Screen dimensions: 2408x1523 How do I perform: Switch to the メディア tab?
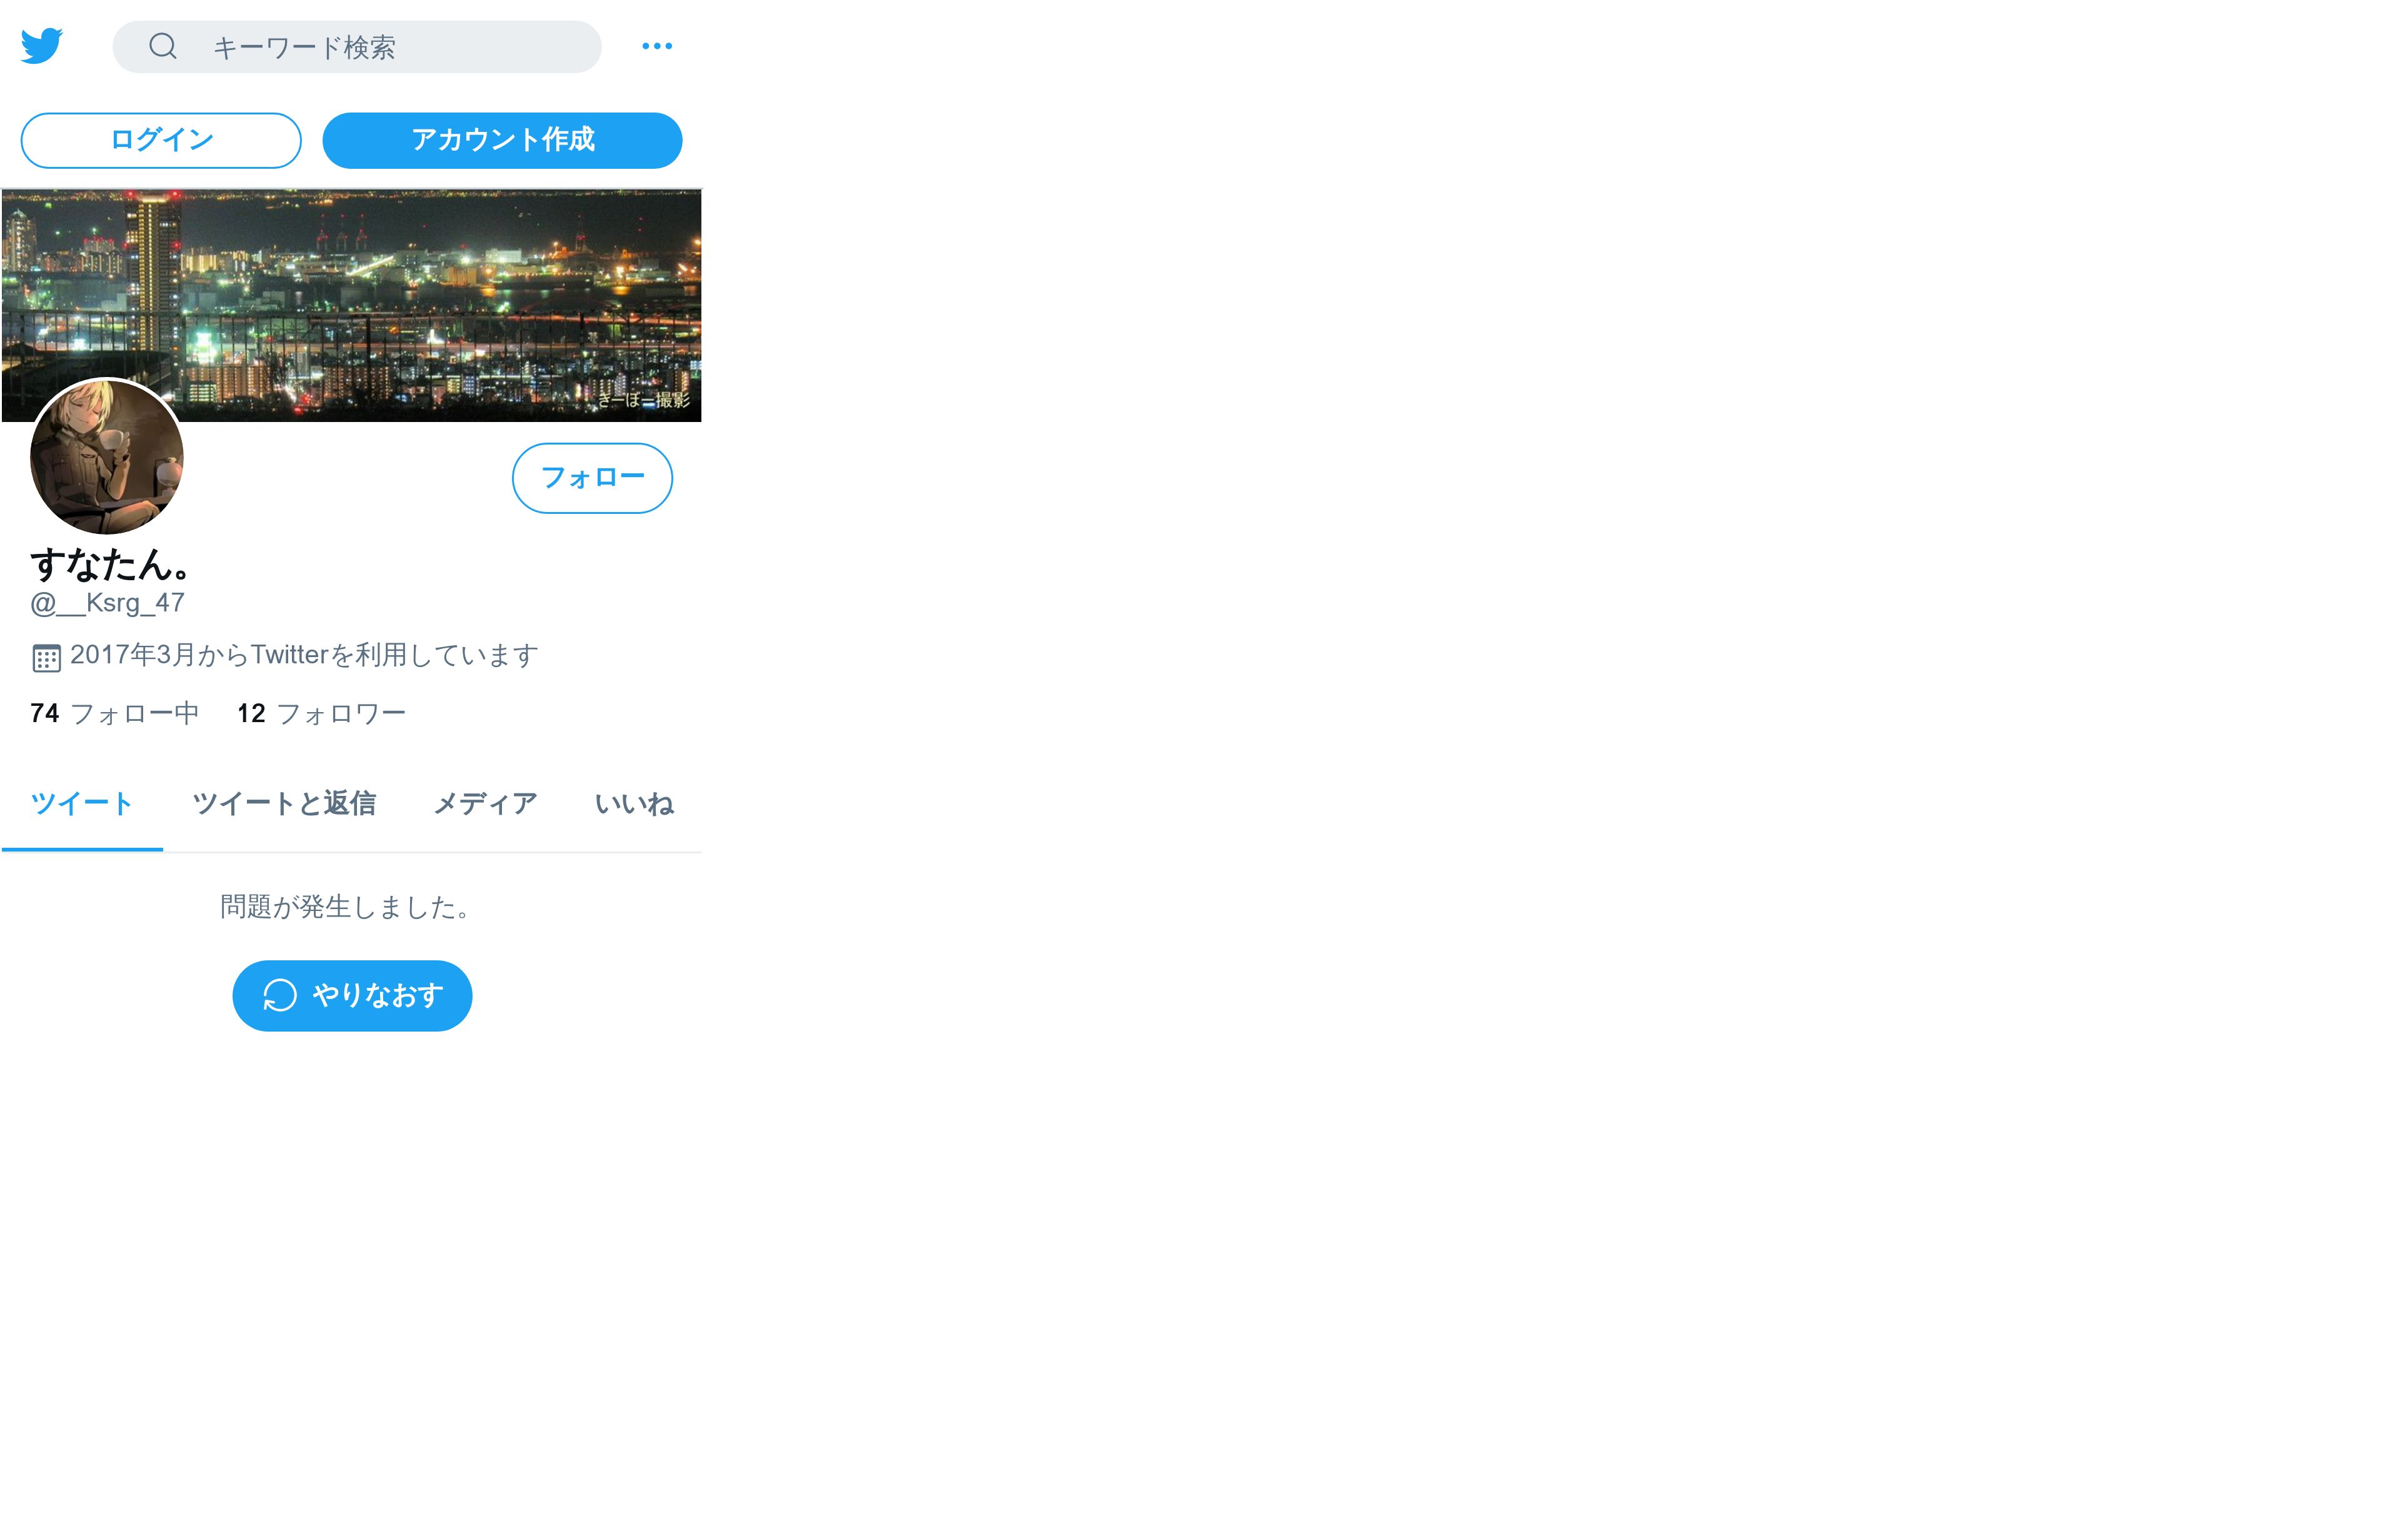(485, 804)
